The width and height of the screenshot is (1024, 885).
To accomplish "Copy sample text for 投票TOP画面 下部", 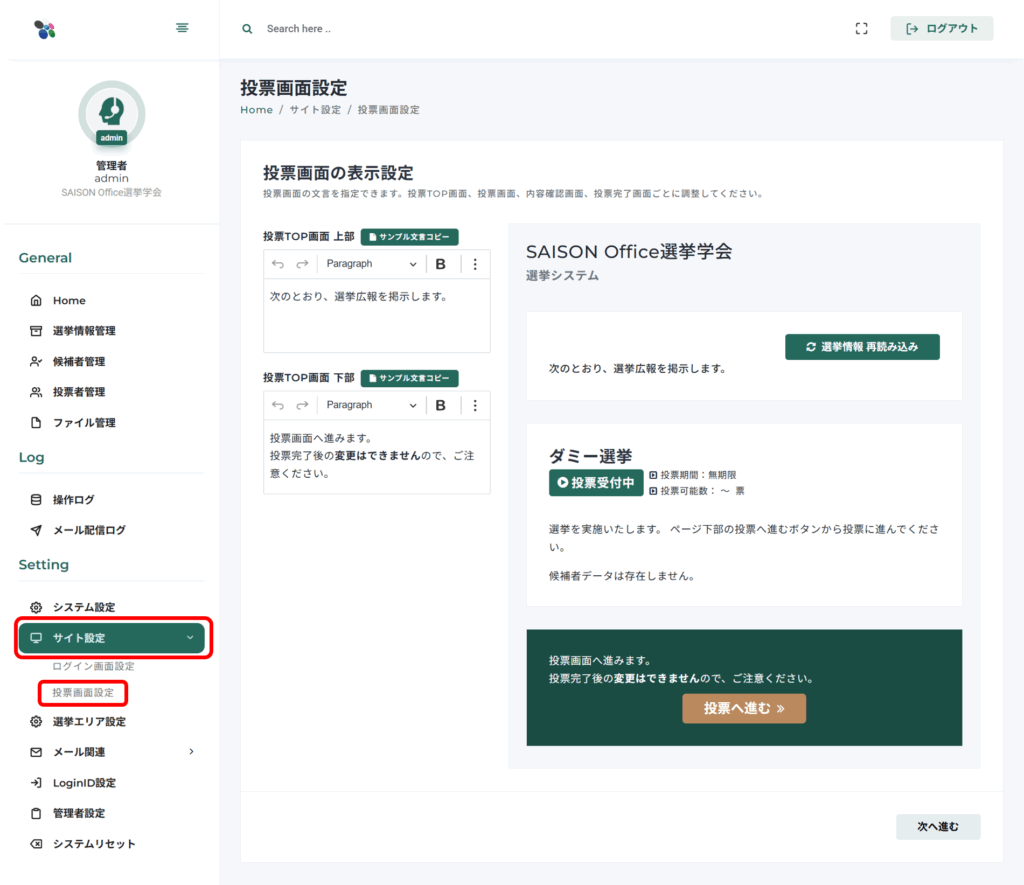I will pyautogui.click(x=409, y=379).
